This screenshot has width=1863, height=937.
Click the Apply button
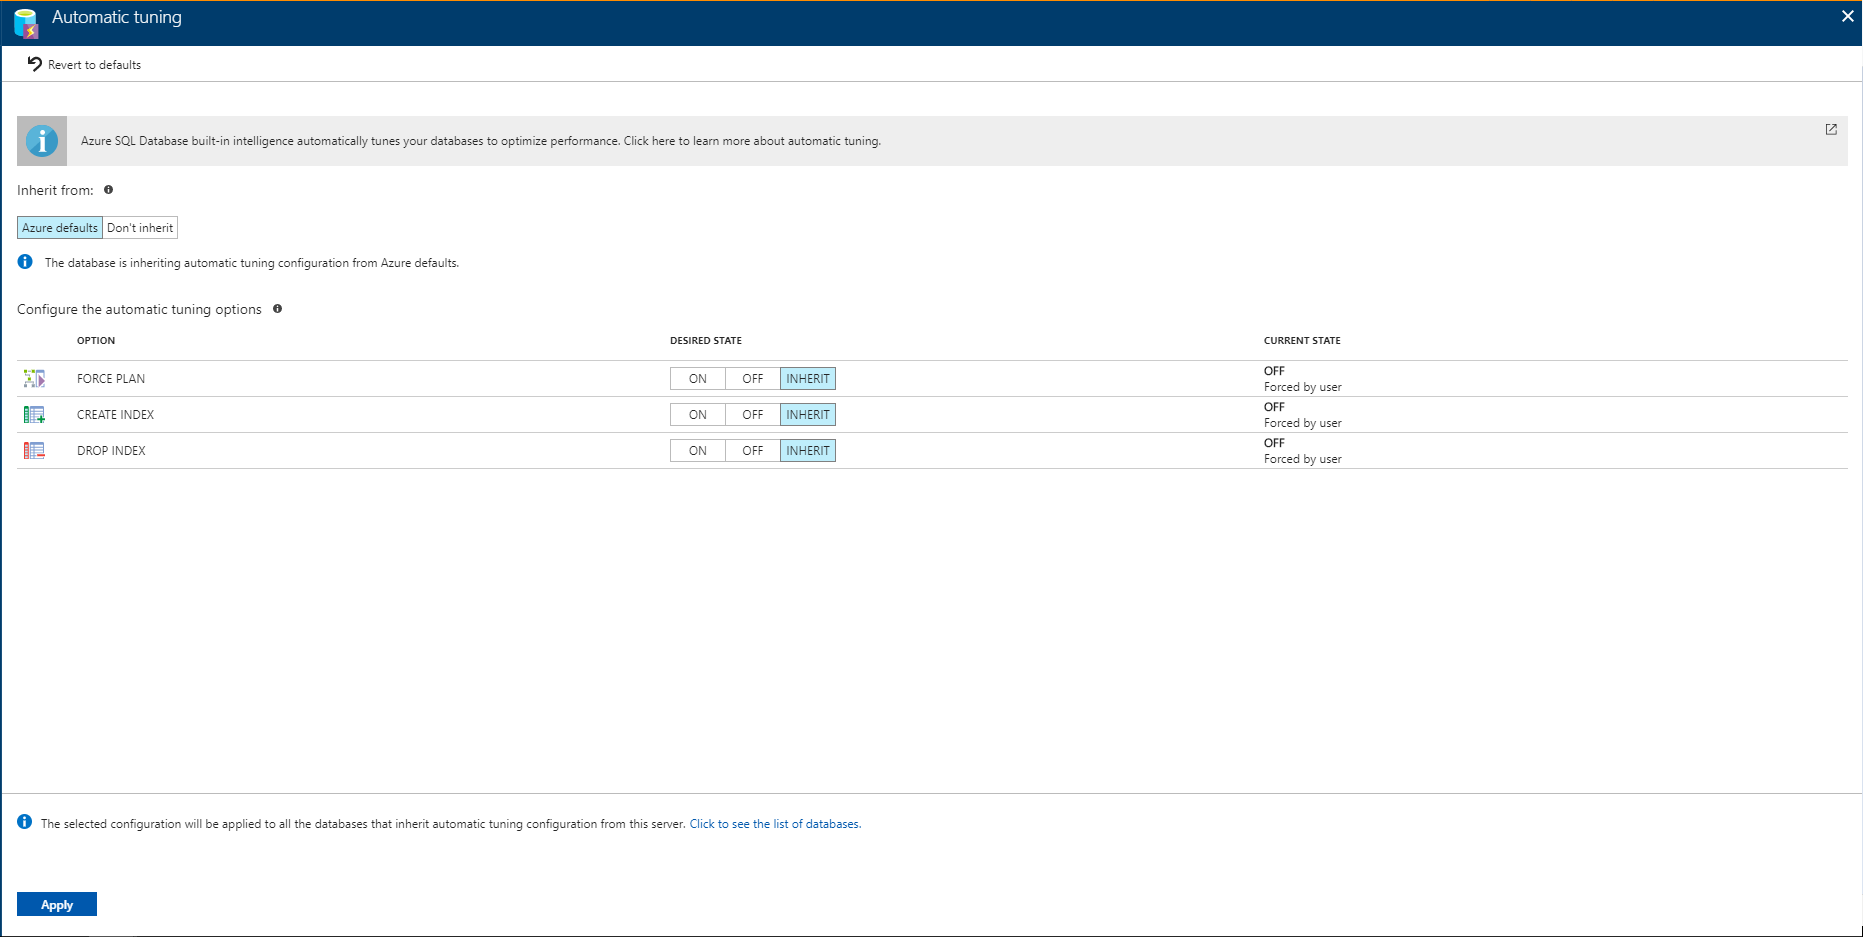coord(56,903)
